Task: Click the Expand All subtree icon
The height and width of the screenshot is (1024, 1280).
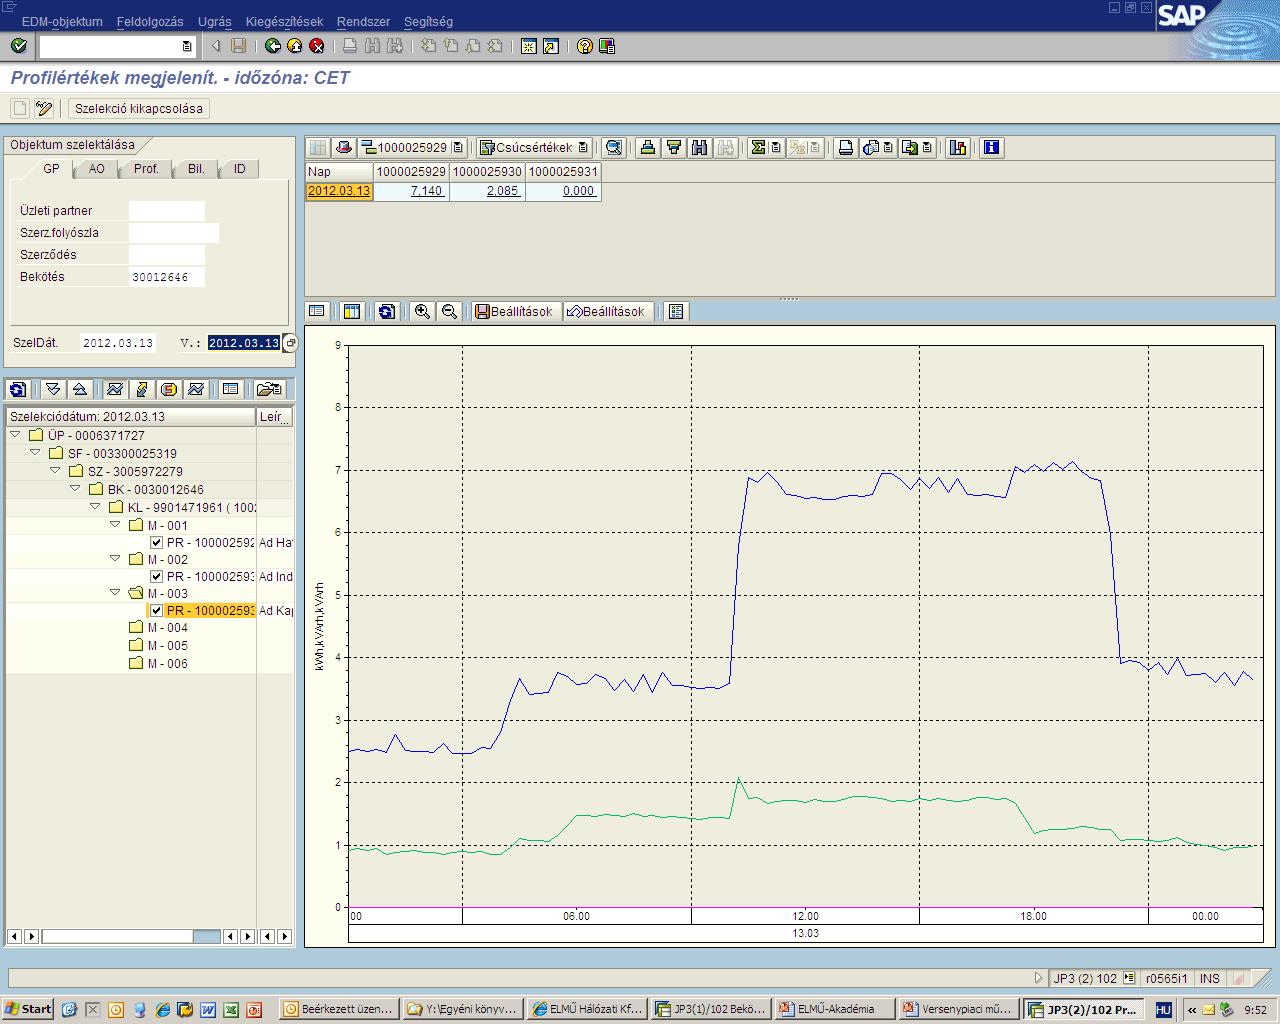Action: point(53,389)
